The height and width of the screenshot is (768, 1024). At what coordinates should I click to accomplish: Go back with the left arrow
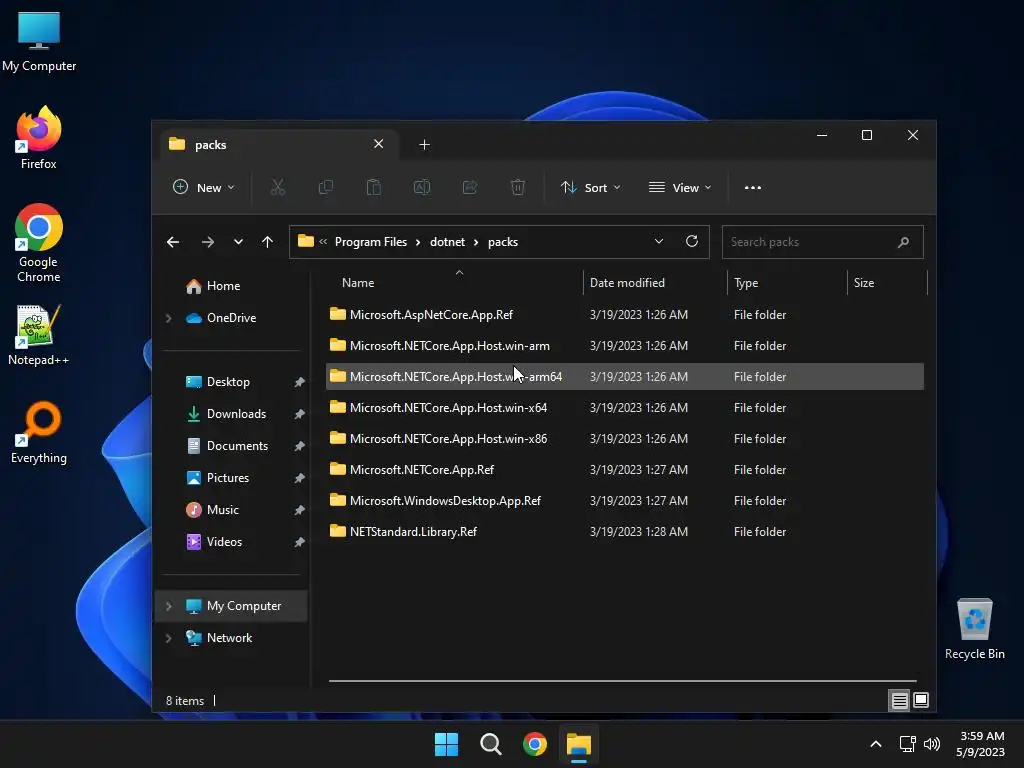pos(173,242)
